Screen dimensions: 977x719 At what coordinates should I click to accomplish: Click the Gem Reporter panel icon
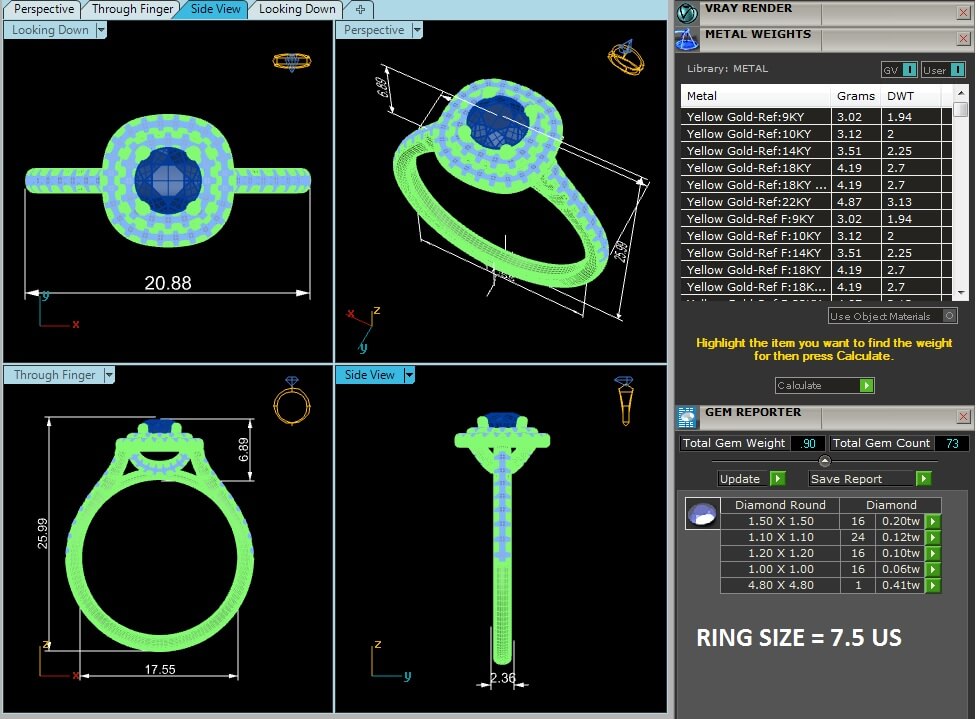pos(687,417)
